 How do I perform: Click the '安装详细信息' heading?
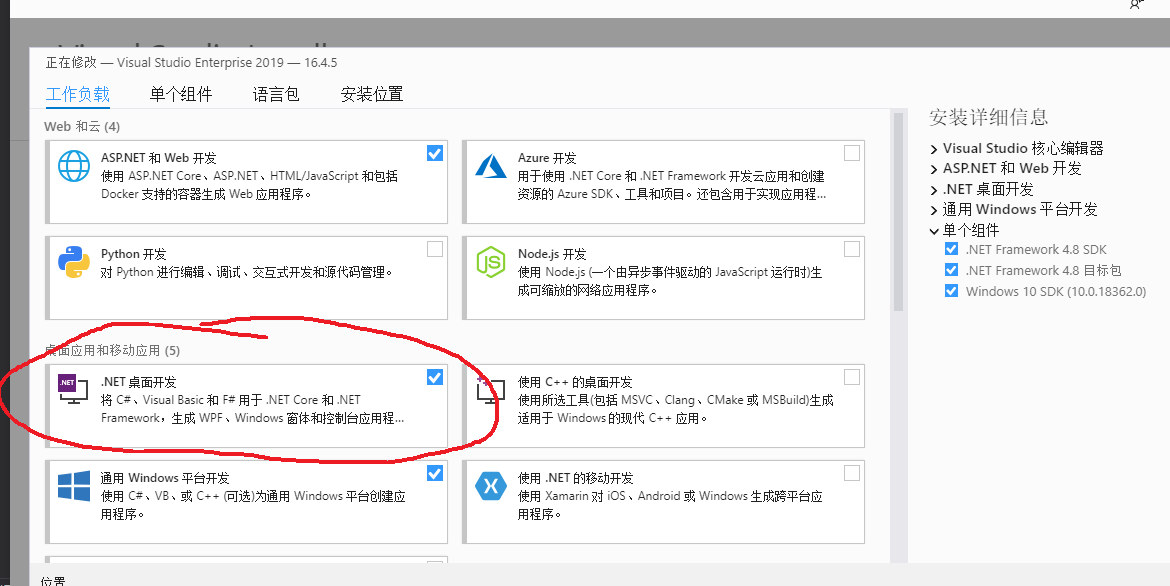(989, 117)
